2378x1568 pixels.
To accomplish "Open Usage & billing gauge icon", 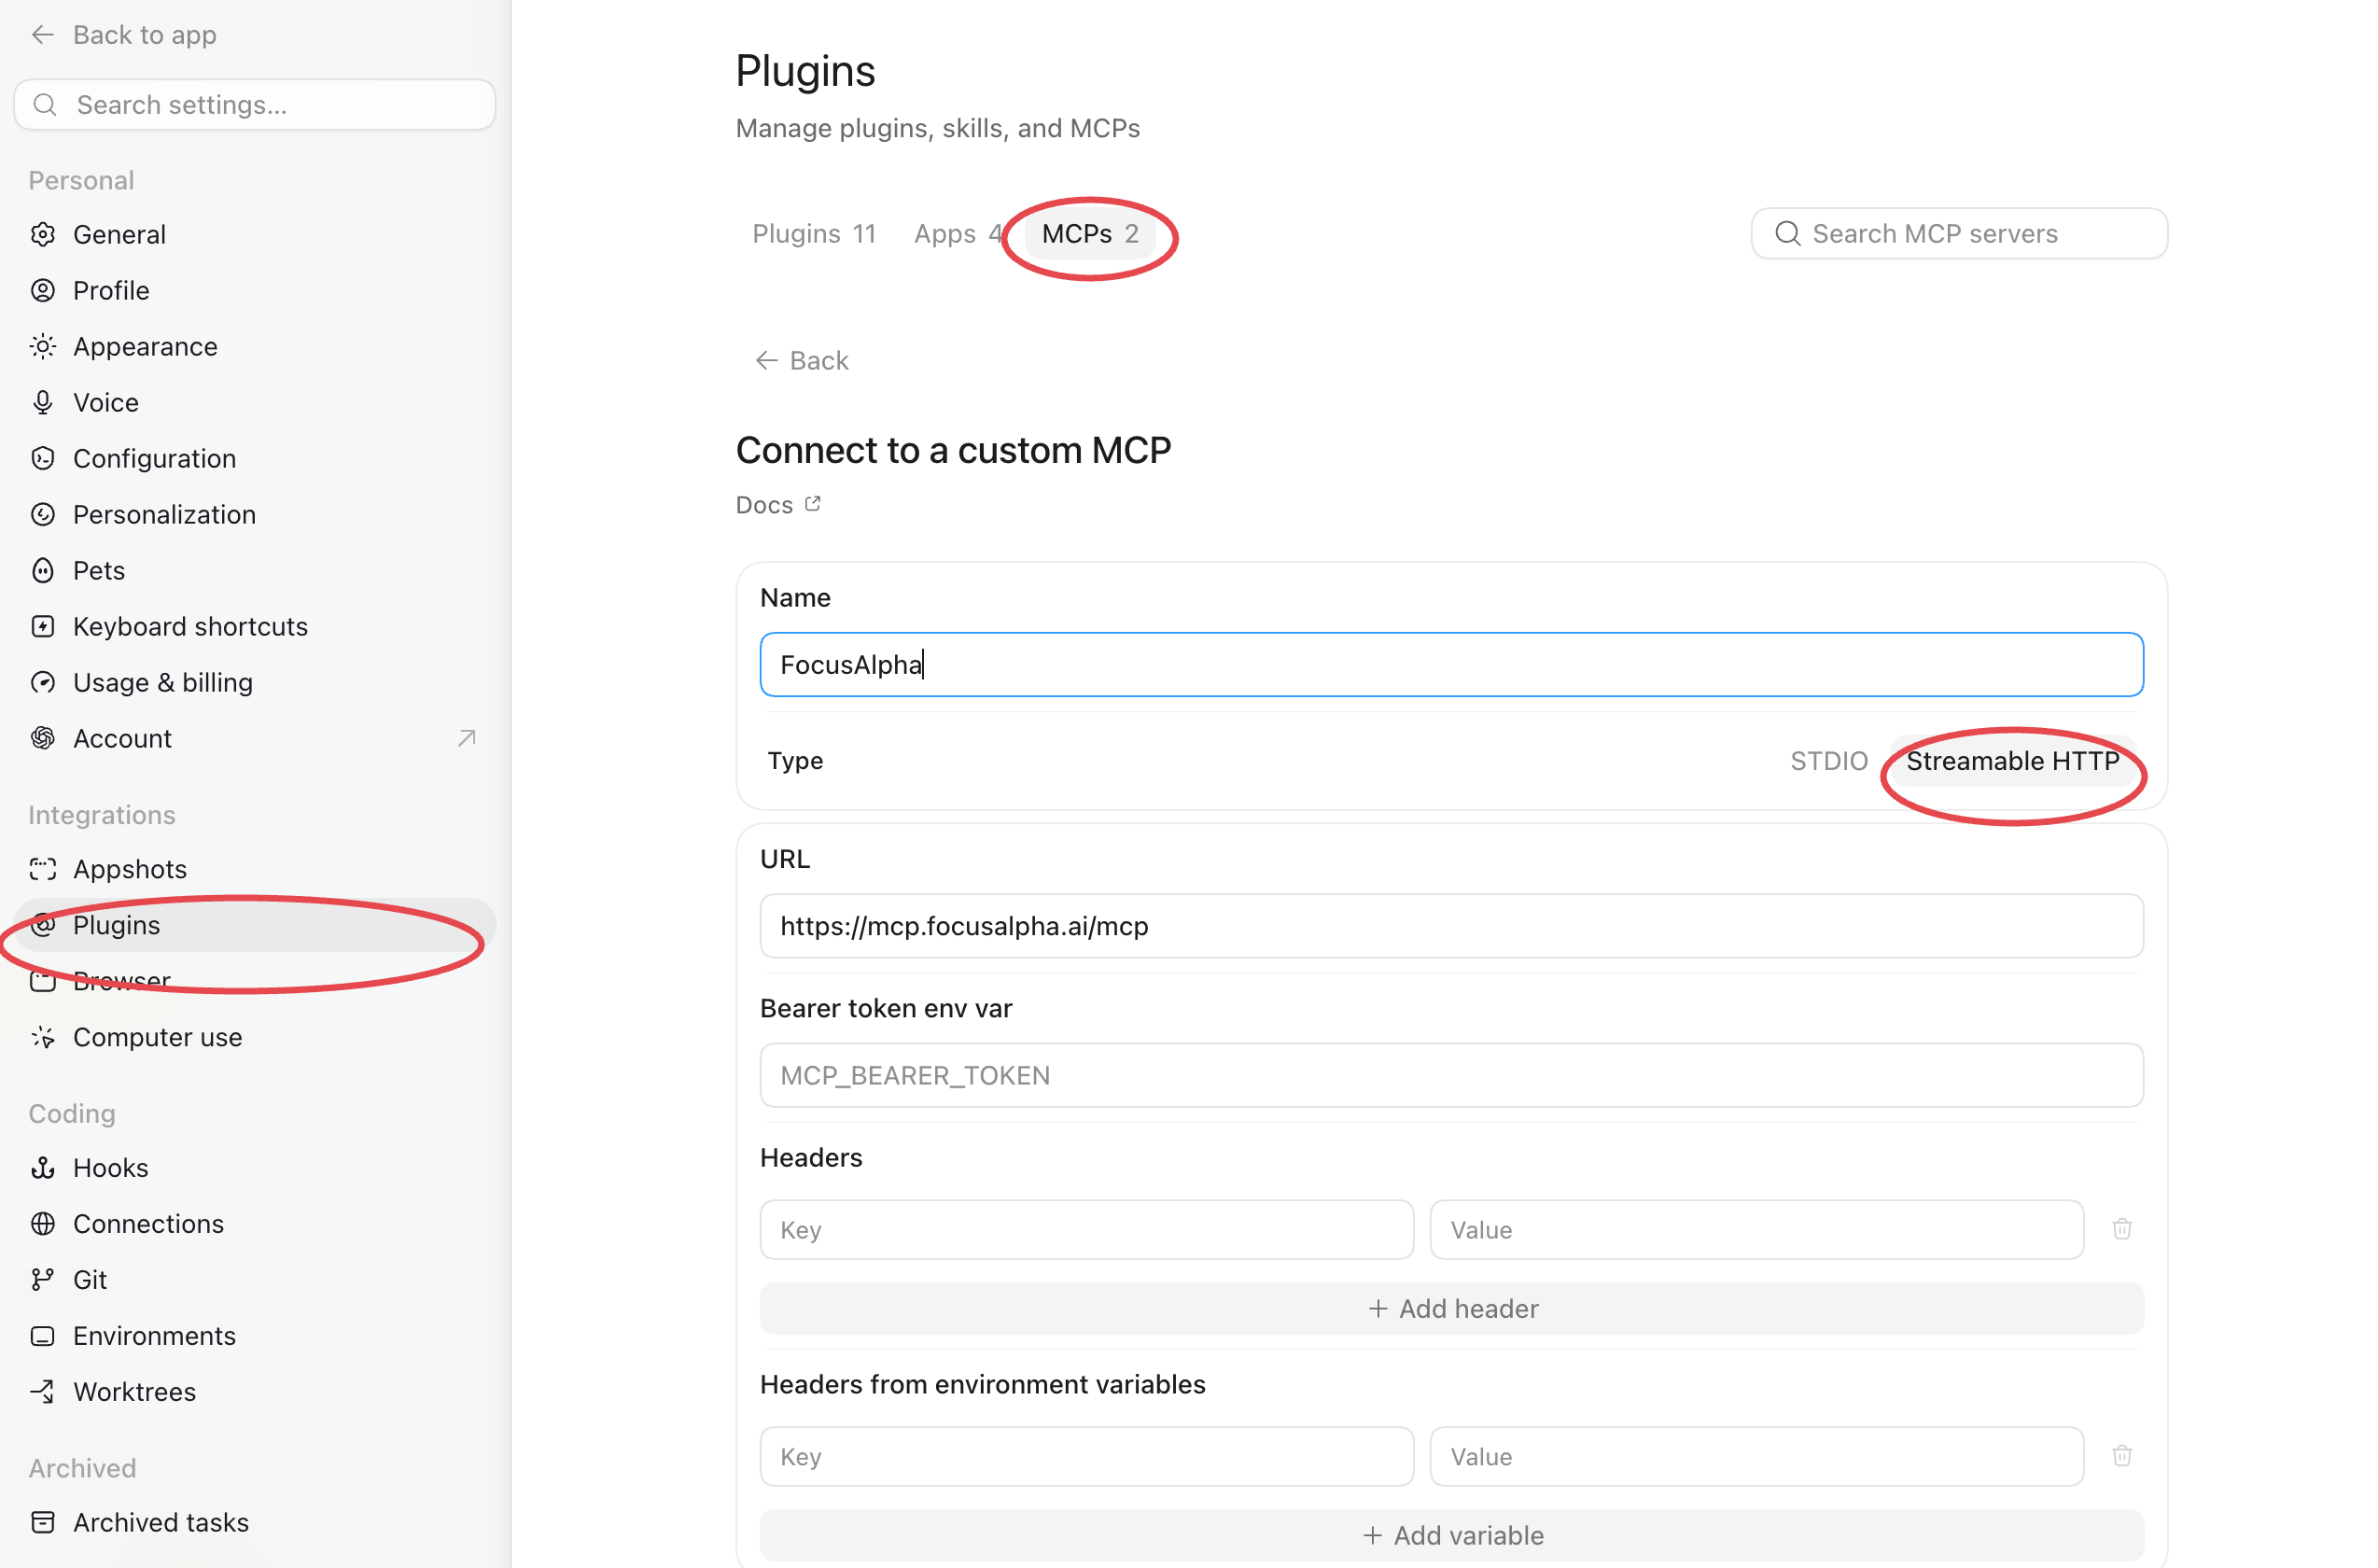I will tap(43, 682).
